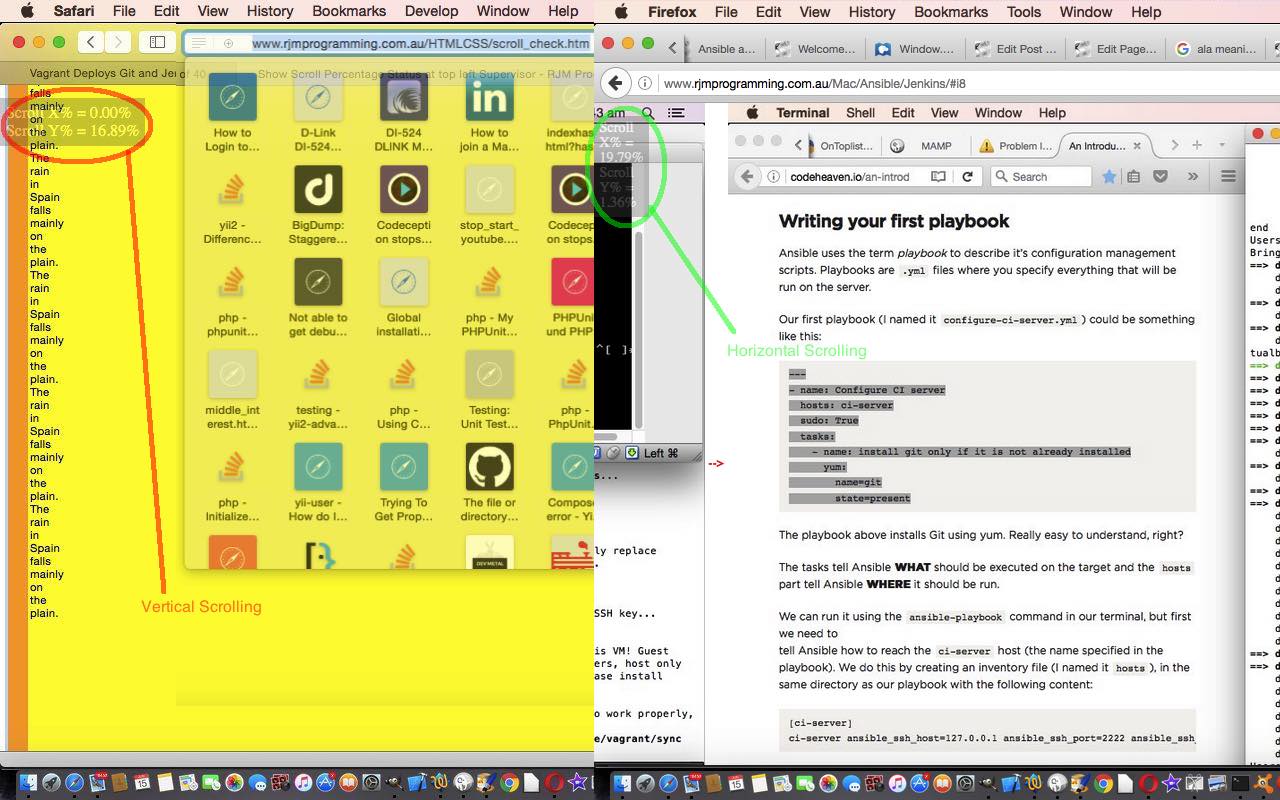Open Safari's History menu

pyautogui.click(x=270, y=11)
